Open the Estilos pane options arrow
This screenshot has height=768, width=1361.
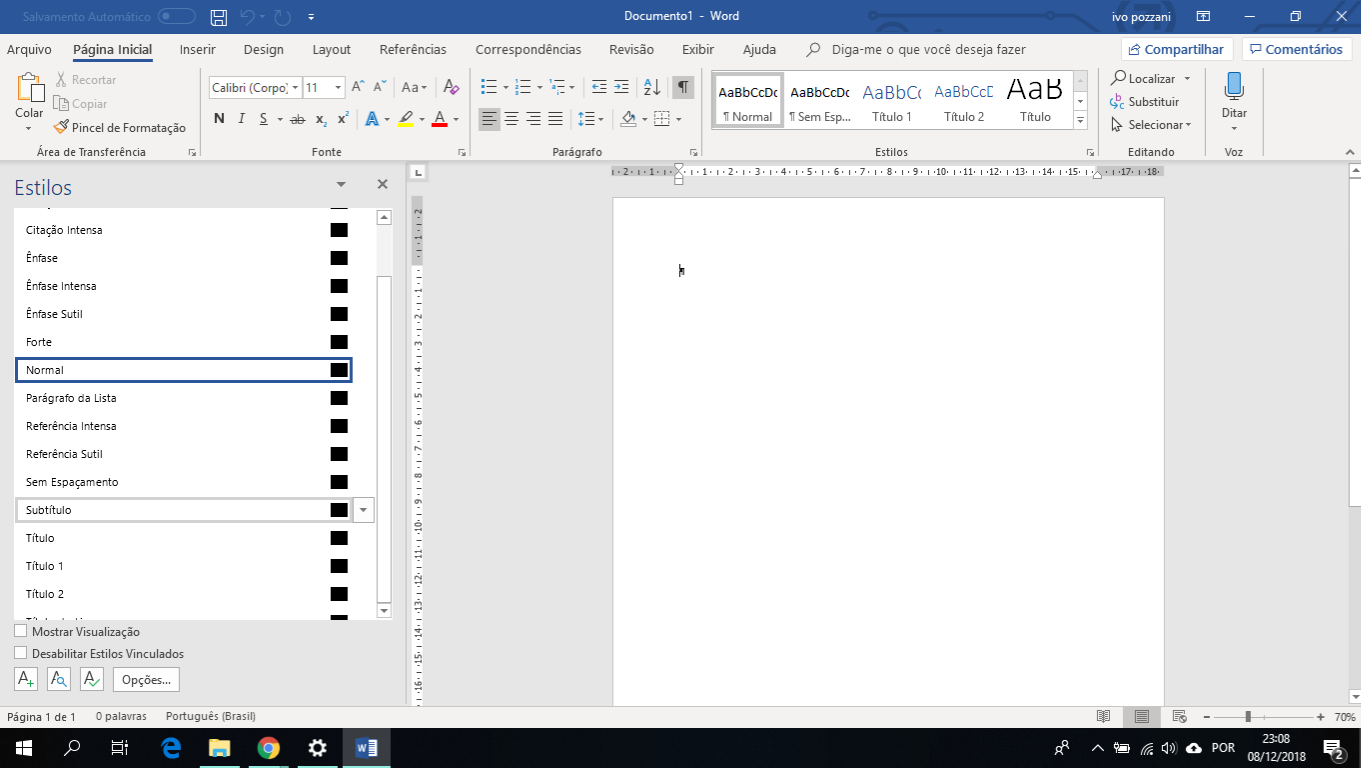[x=341, y=185]
